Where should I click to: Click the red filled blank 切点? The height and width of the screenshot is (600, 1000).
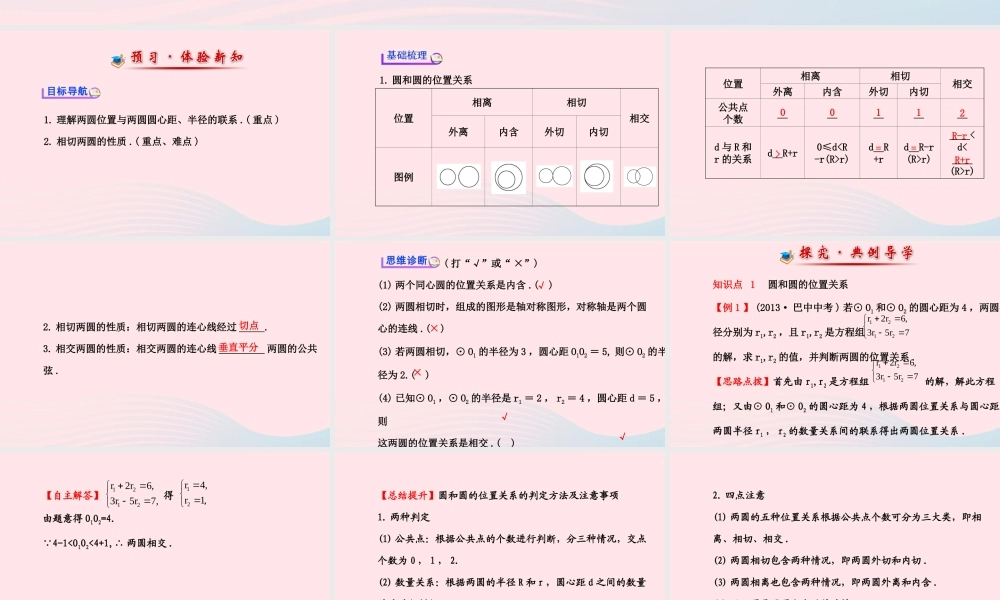coord(249,326)
